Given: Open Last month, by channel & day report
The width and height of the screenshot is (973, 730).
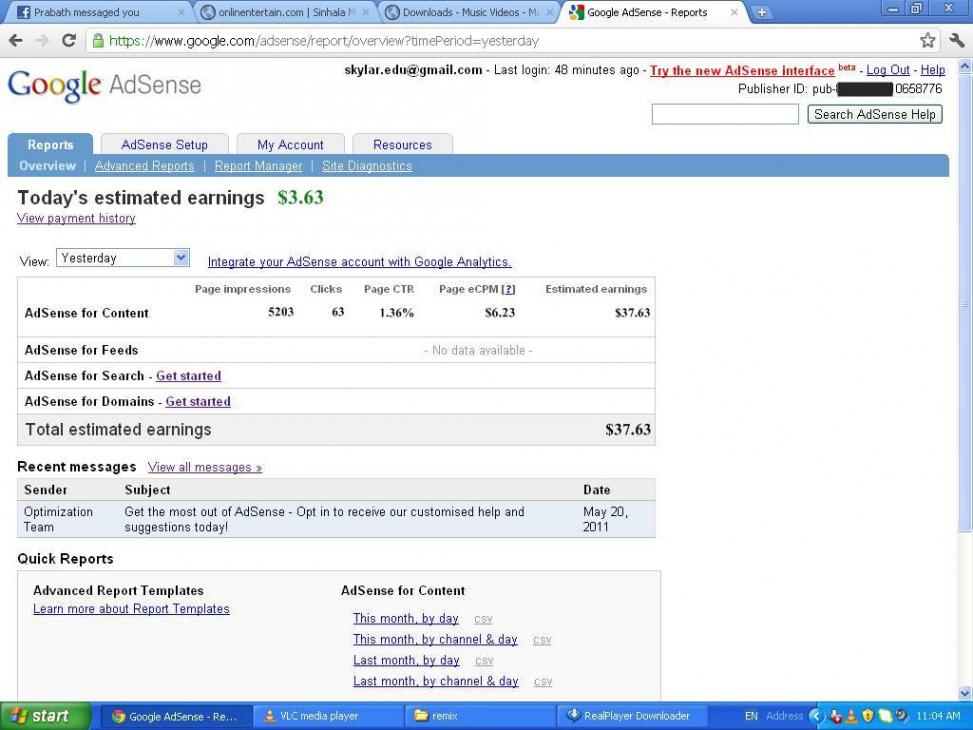Looking at the screenshot, I should point(436,682).
